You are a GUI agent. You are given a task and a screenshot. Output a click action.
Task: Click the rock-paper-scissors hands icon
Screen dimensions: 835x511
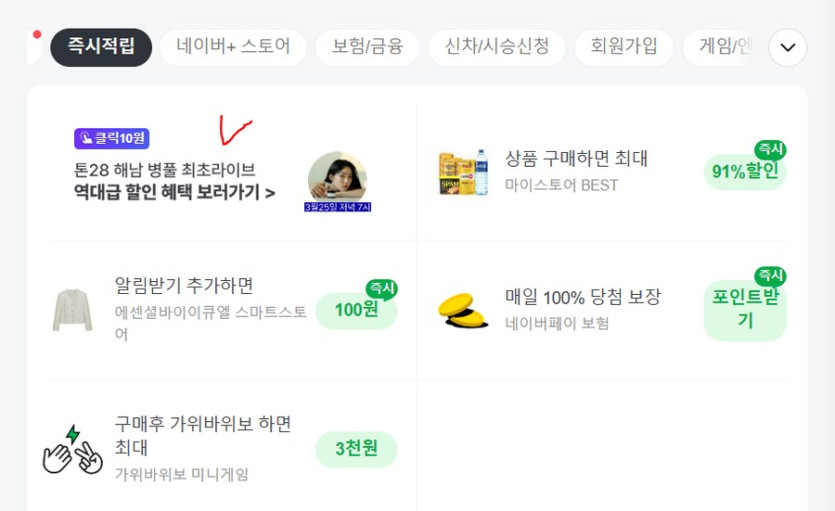pos(72,450)
